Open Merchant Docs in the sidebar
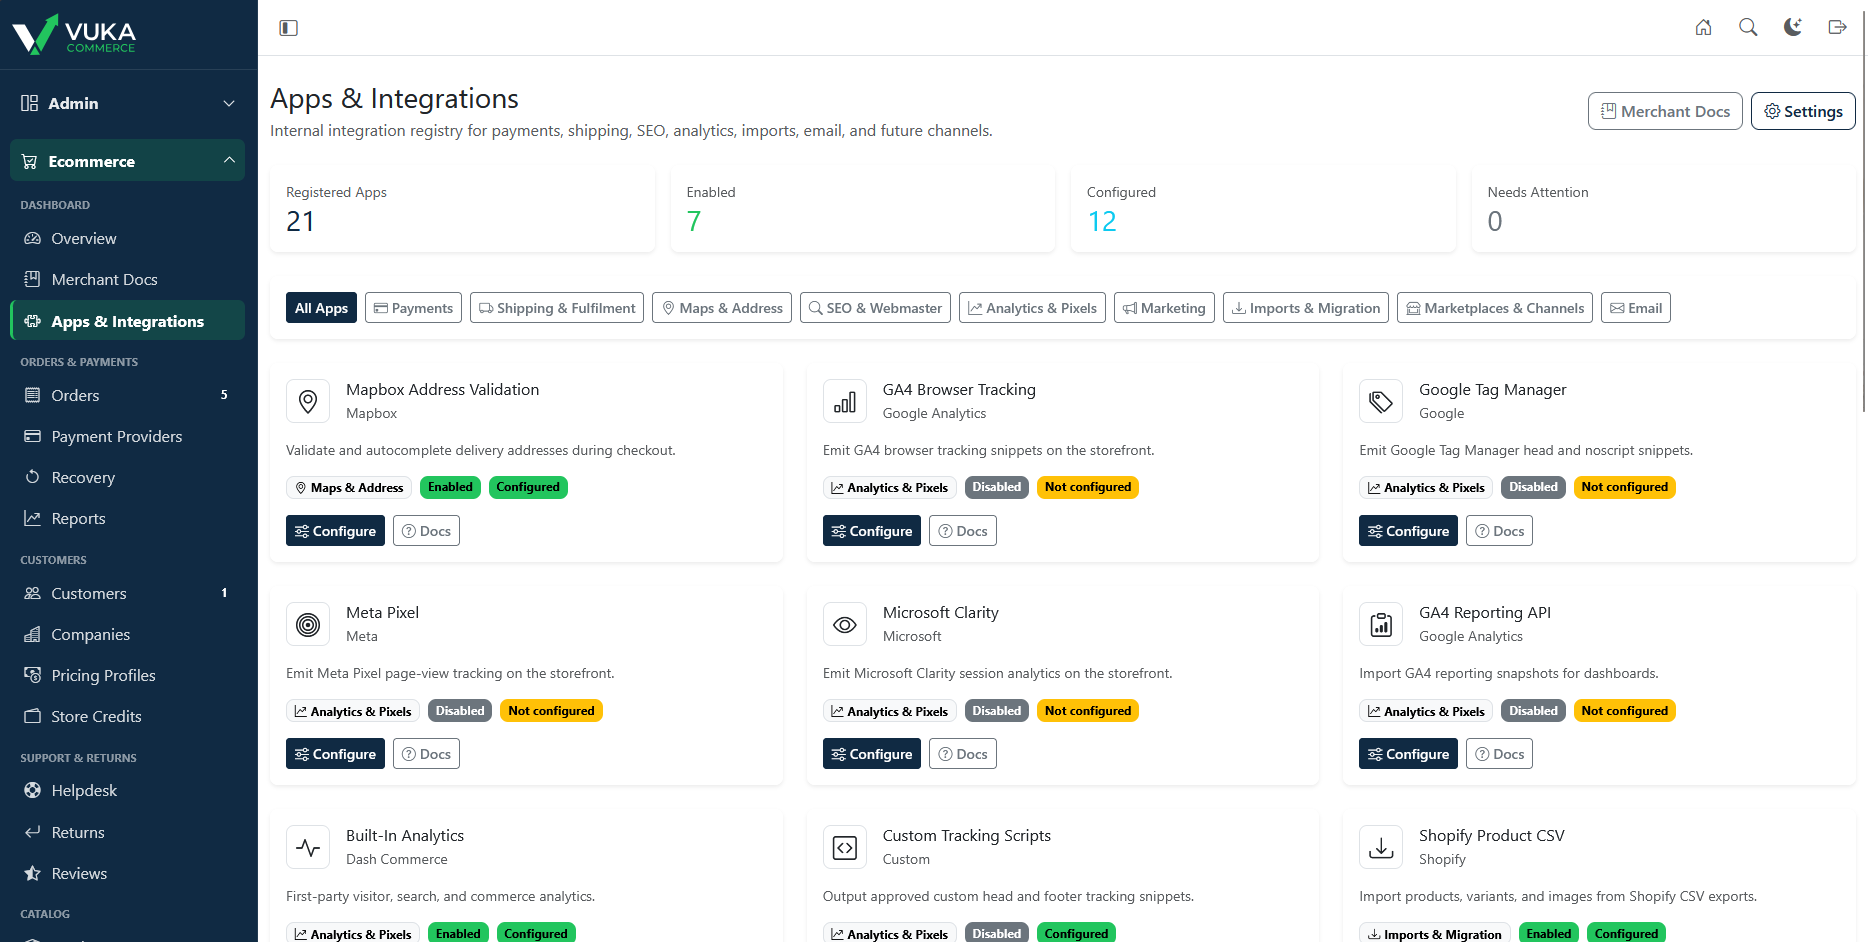Viewport: 1868px width, 942px height. tap(128, 279)
